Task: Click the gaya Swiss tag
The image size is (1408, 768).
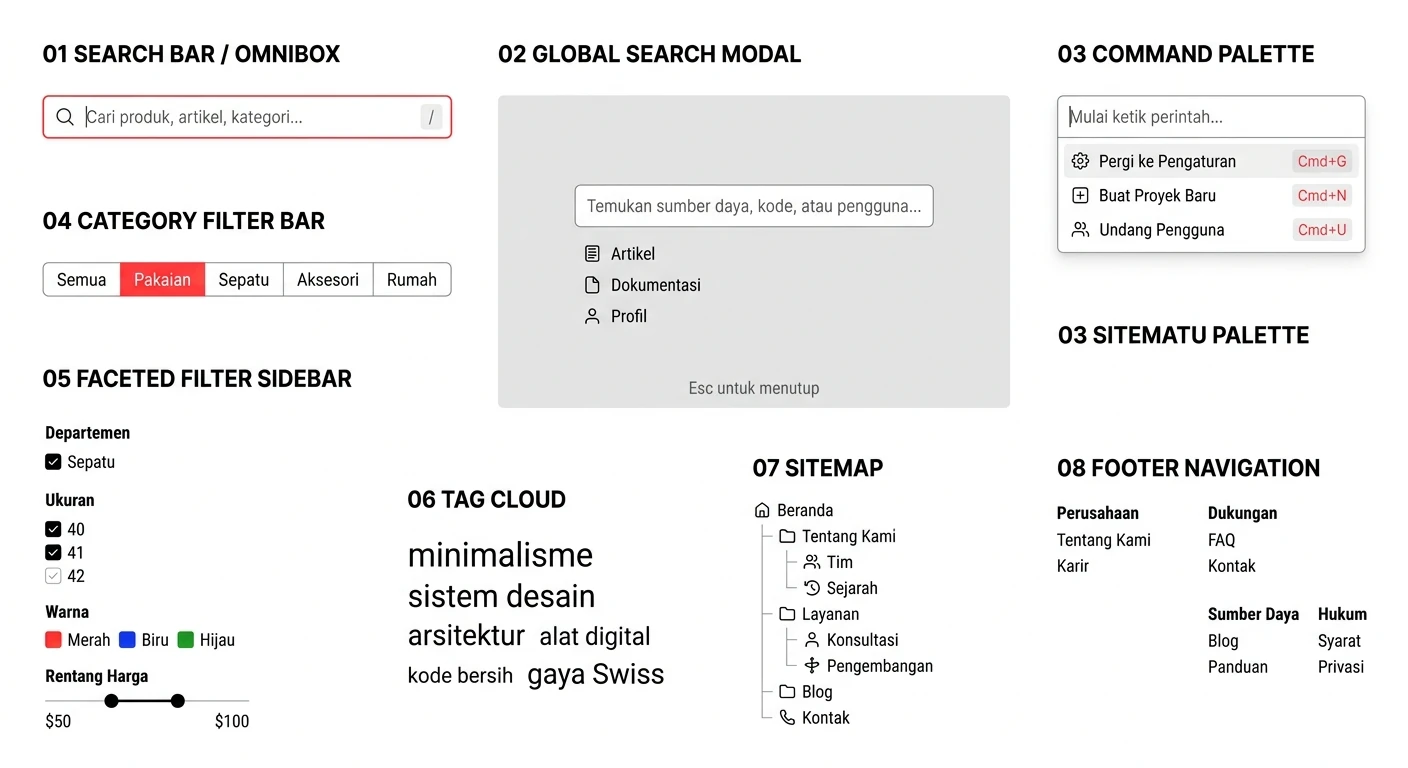Action: (596, 674)
